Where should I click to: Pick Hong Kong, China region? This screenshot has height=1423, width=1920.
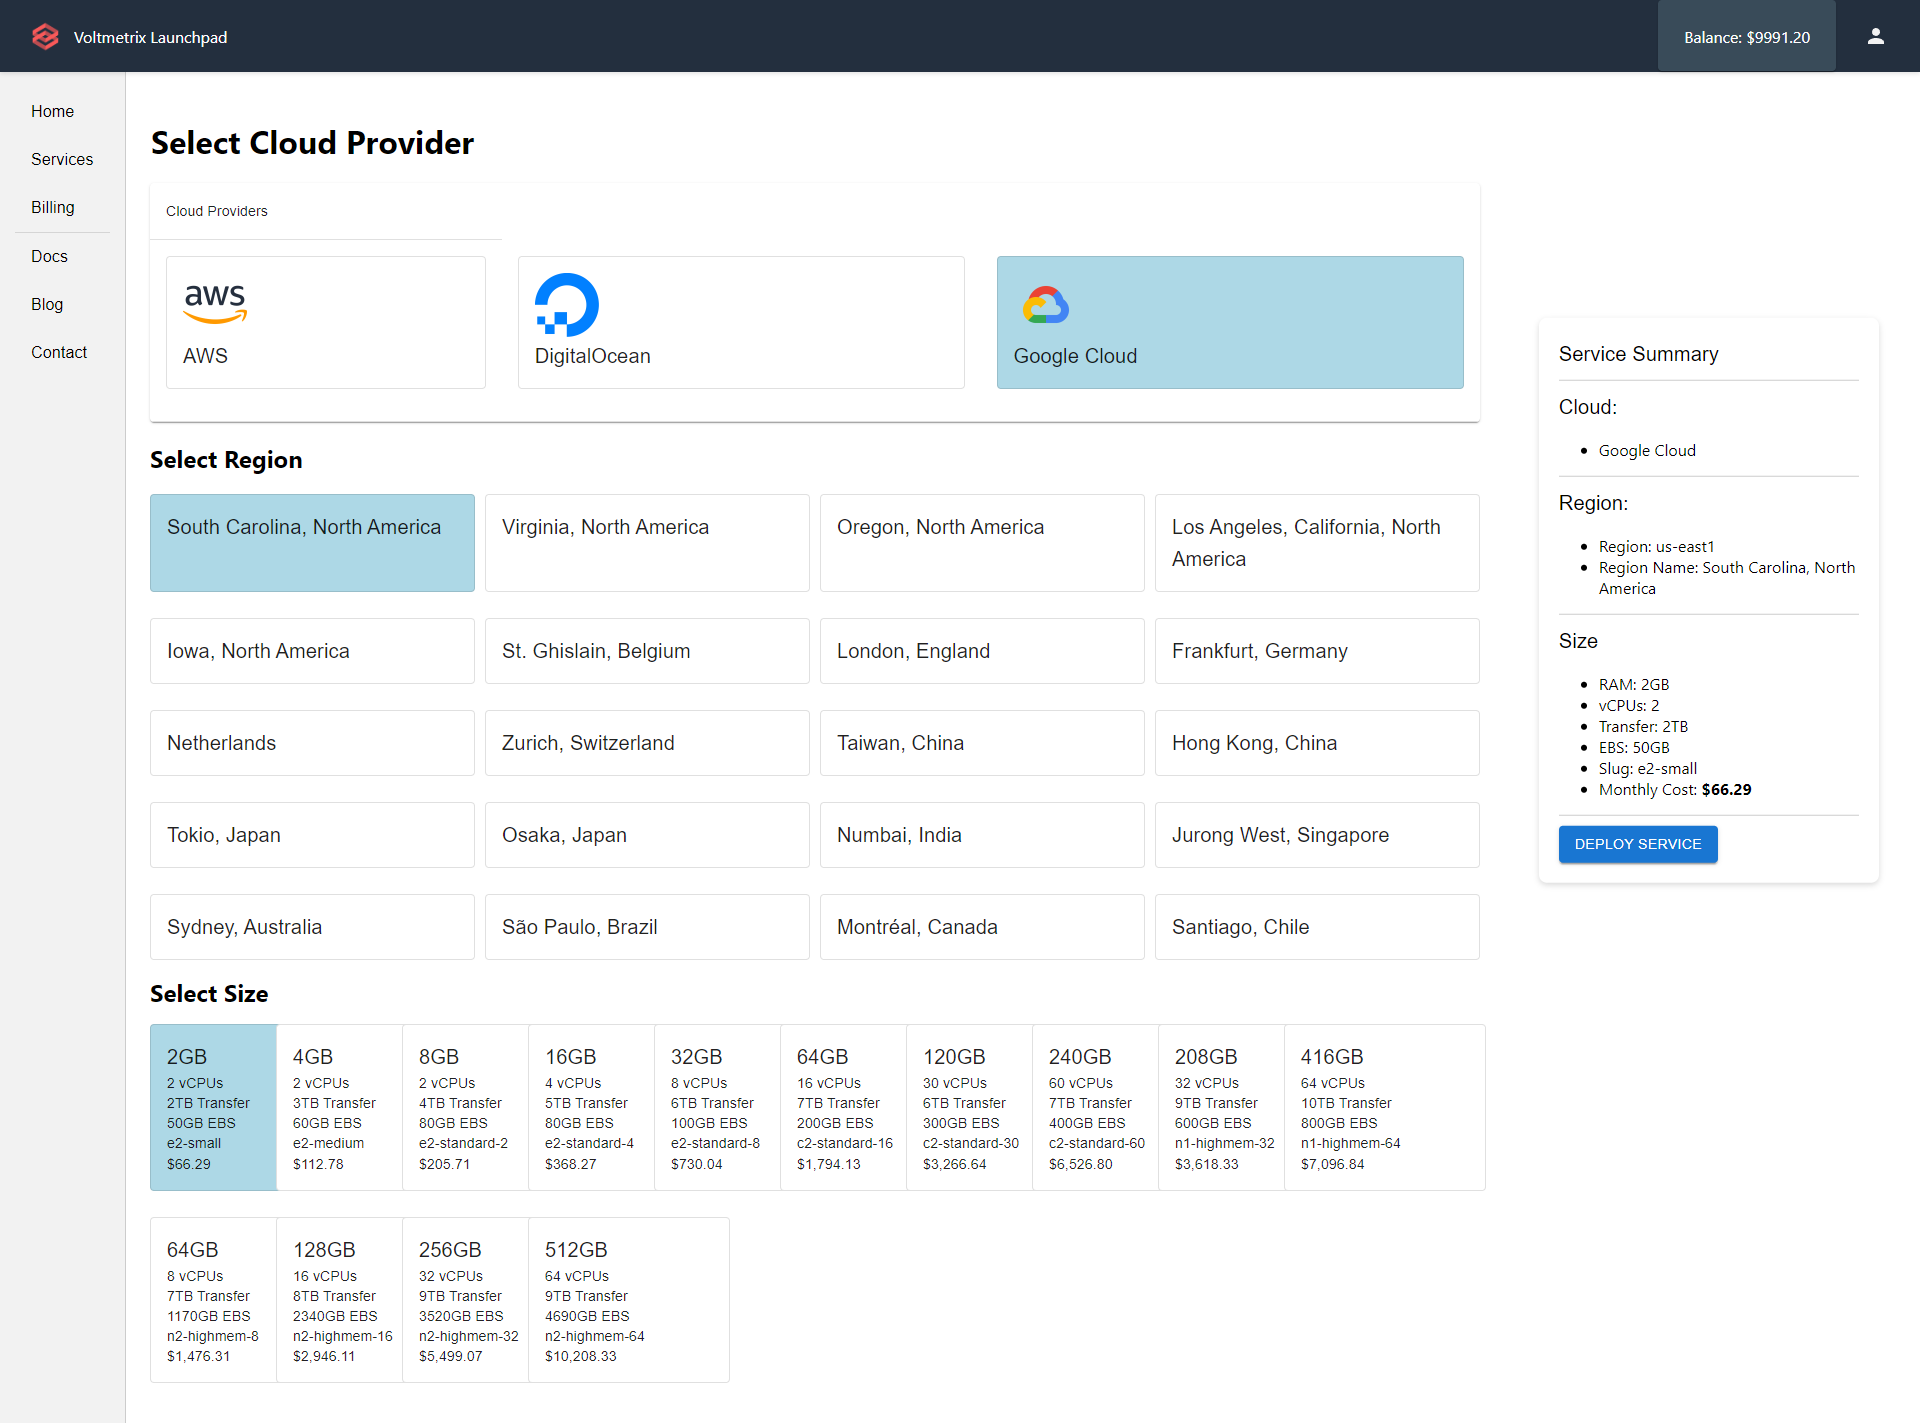pos(1317,743)
